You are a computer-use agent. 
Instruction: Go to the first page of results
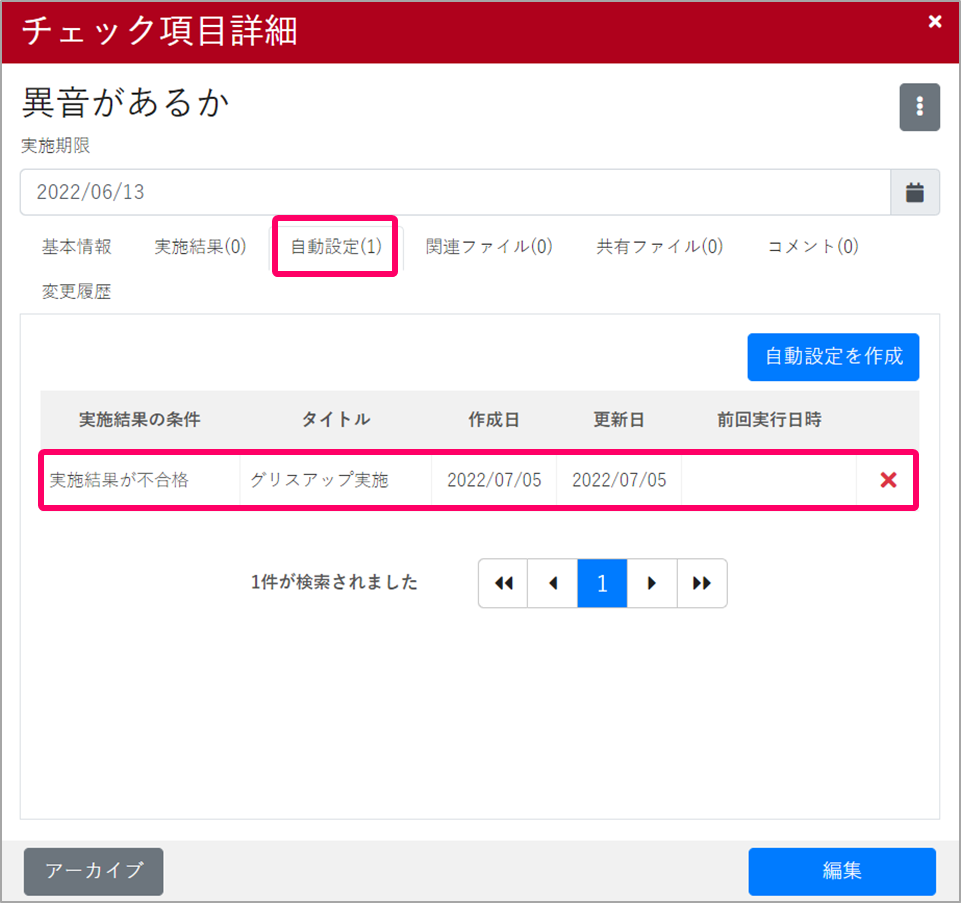(503, 583)
